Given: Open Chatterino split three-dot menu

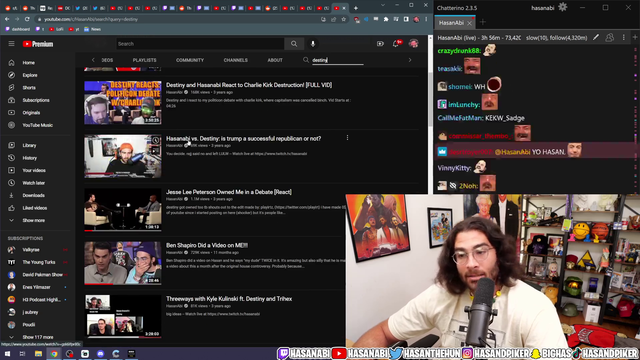Looking at the screenshot, I should [x=624, y=38].
